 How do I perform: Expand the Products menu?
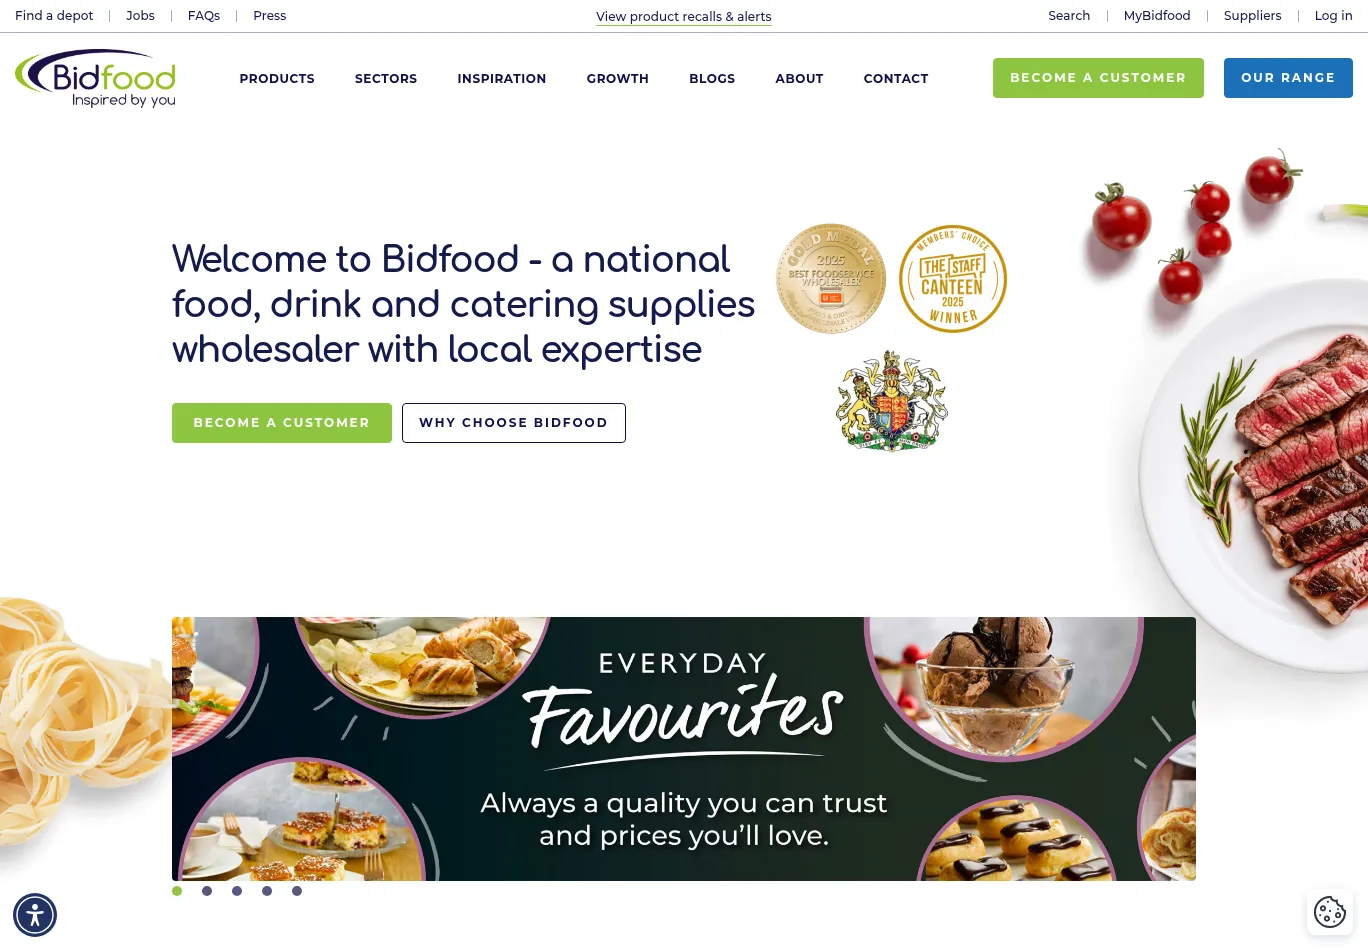point(277,78)
